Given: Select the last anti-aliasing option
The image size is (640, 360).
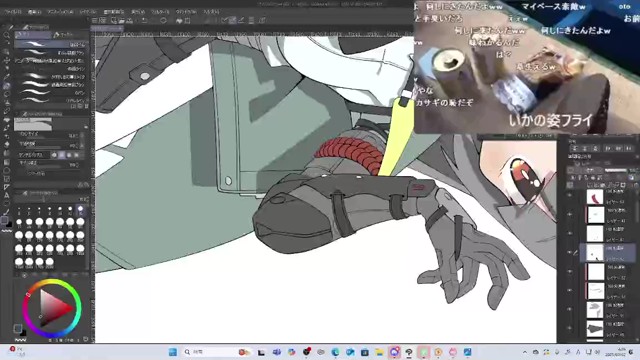Looking at the screenshot, I should (76, 155).
